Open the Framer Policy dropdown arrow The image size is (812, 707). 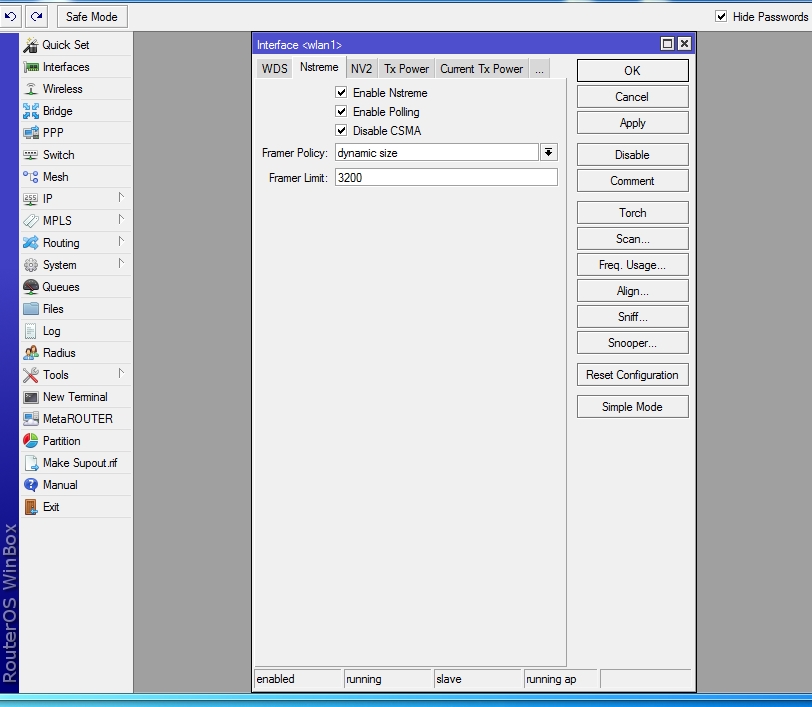(549, 152)
